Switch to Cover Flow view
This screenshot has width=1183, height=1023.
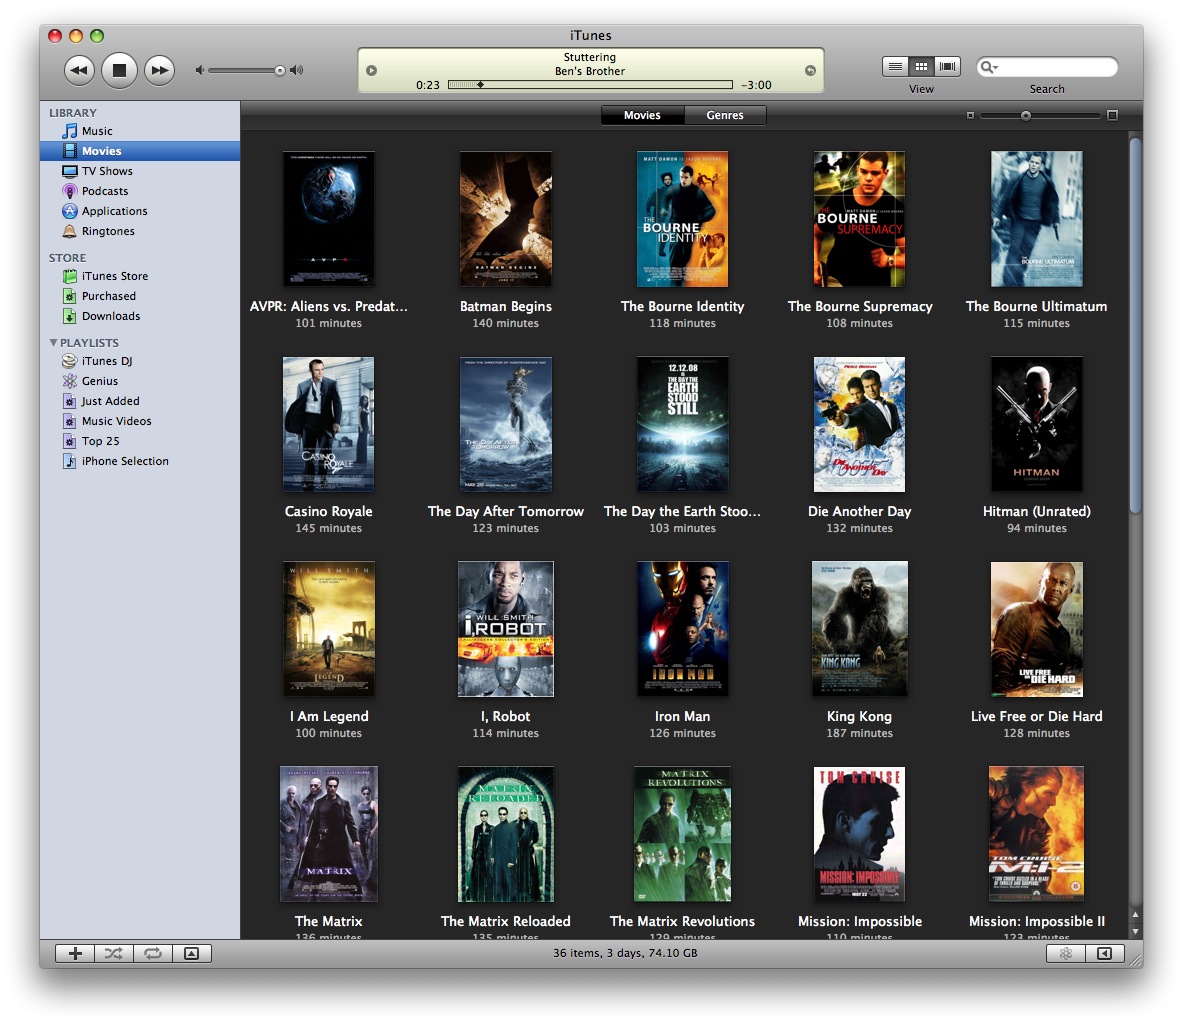tap(947, 66)
